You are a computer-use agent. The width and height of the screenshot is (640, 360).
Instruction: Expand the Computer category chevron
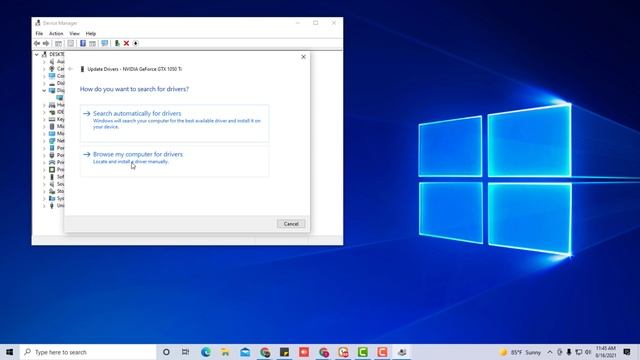[x=44, y=76]
